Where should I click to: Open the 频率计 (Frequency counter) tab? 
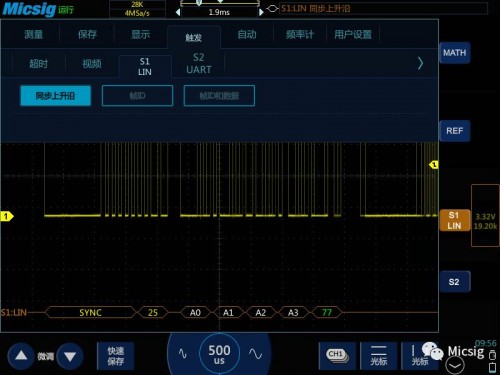300,34
